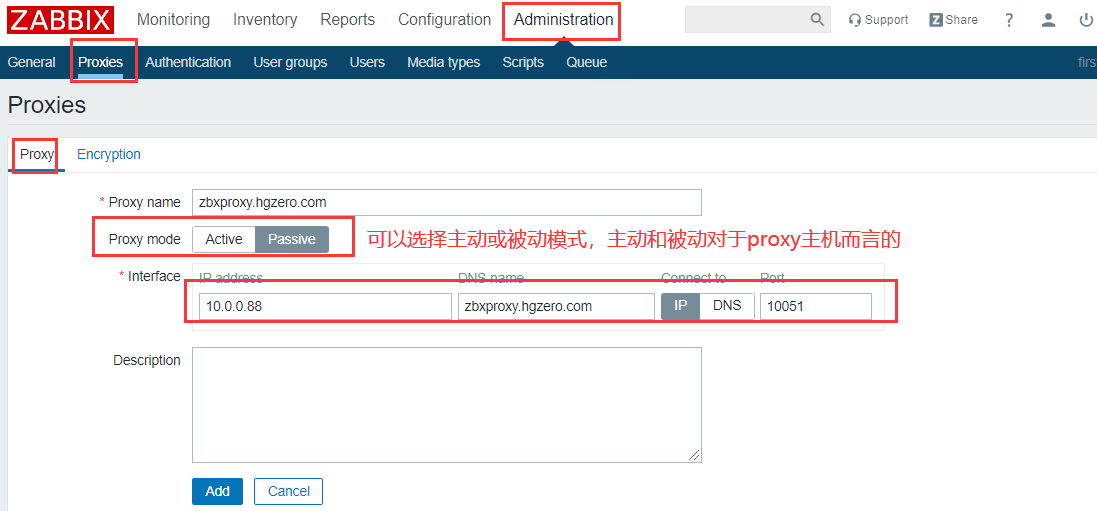Switch to the Proxy tab
Viewport: 1097px width, 511px height.
pyautogui.click(x=36, y=155)
